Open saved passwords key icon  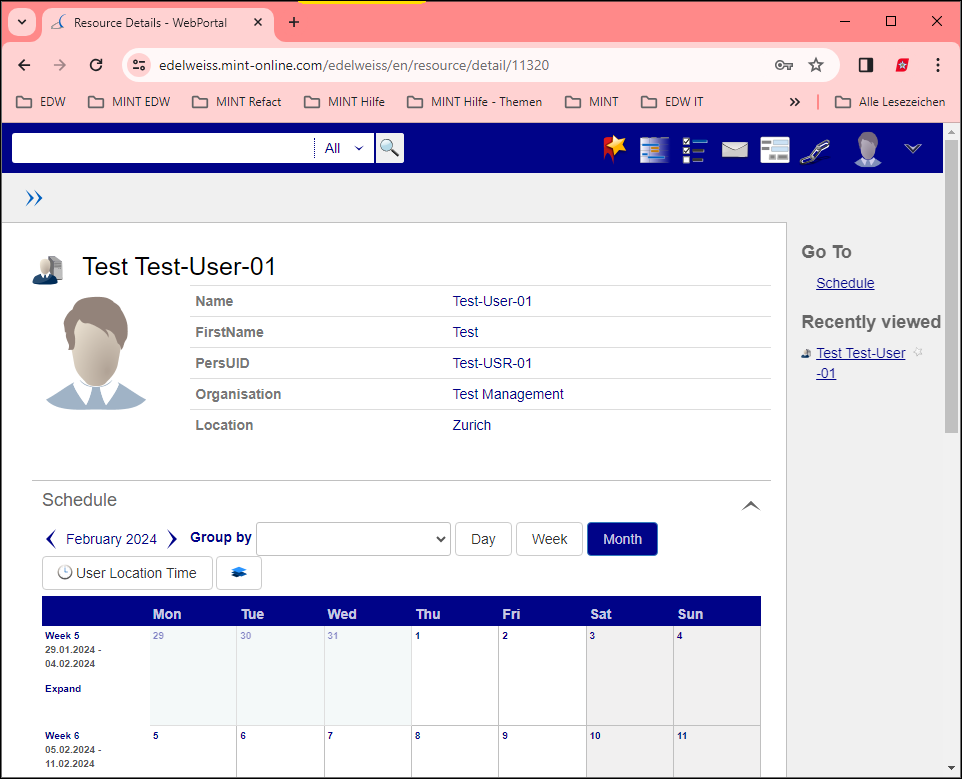click(783, 65)
